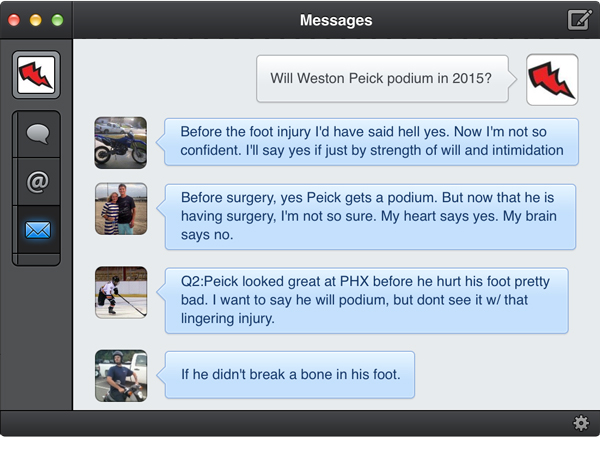Image resolution: width=600 pixels, height=455 pixels.
Task: Open the motocross rider profile thumbnail
Action: click(121, 375)
